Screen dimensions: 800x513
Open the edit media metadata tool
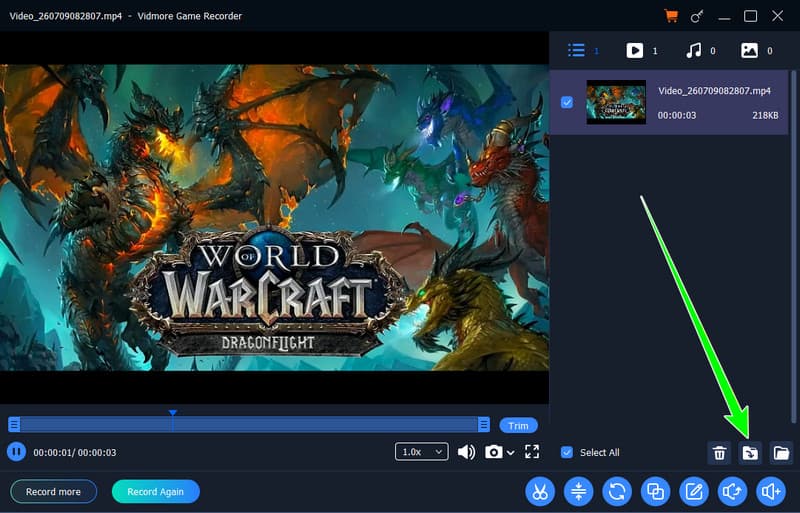point(694,492)
